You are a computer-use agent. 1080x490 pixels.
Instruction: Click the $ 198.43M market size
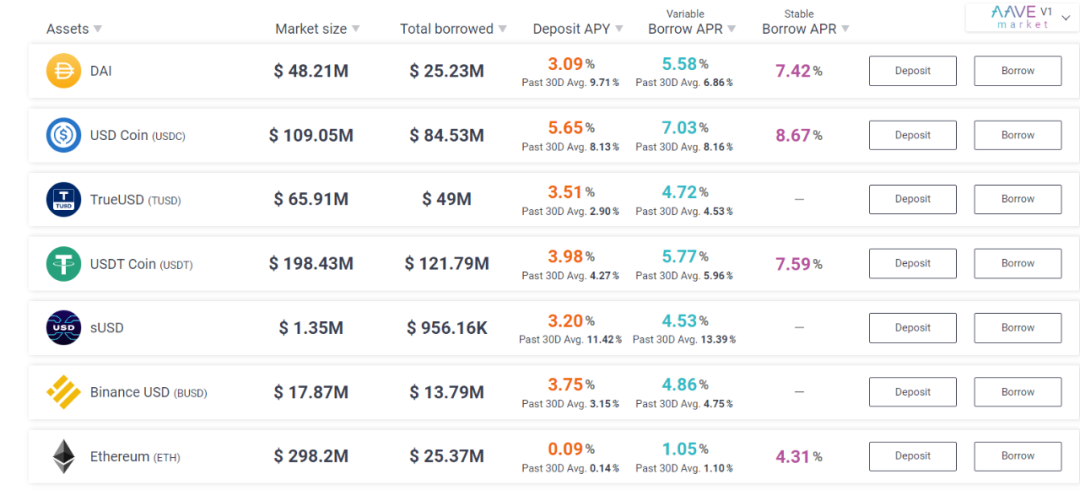tap(311, 263)
